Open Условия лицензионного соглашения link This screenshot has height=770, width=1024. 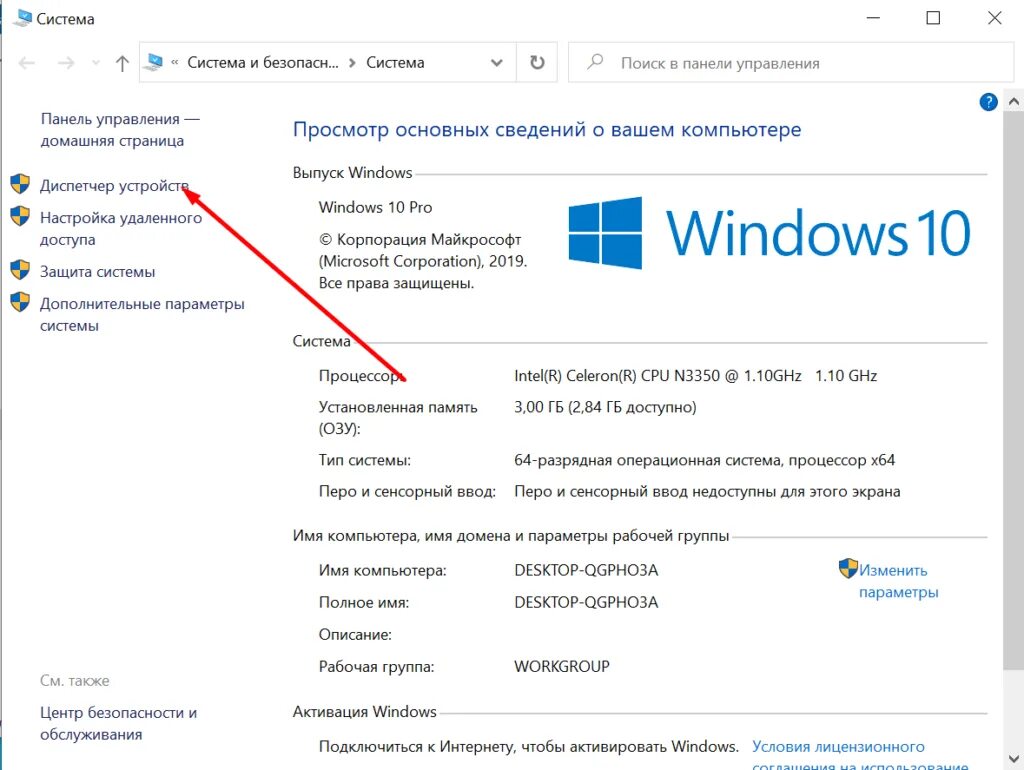point(860,756)
